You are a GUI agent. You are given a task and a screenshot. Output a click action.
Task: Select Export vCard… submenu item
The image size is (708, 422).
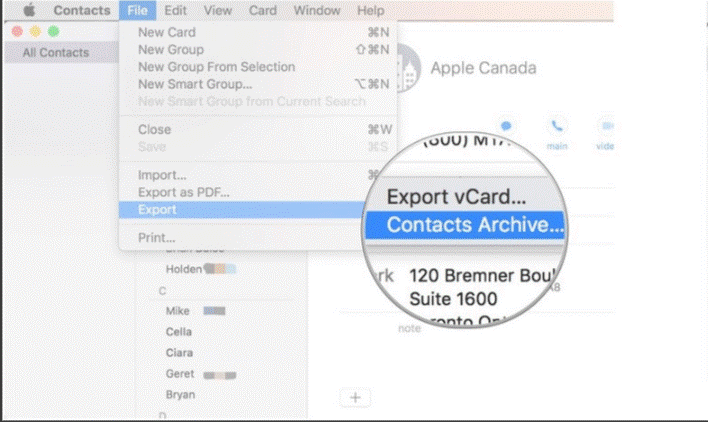[456, 197]
